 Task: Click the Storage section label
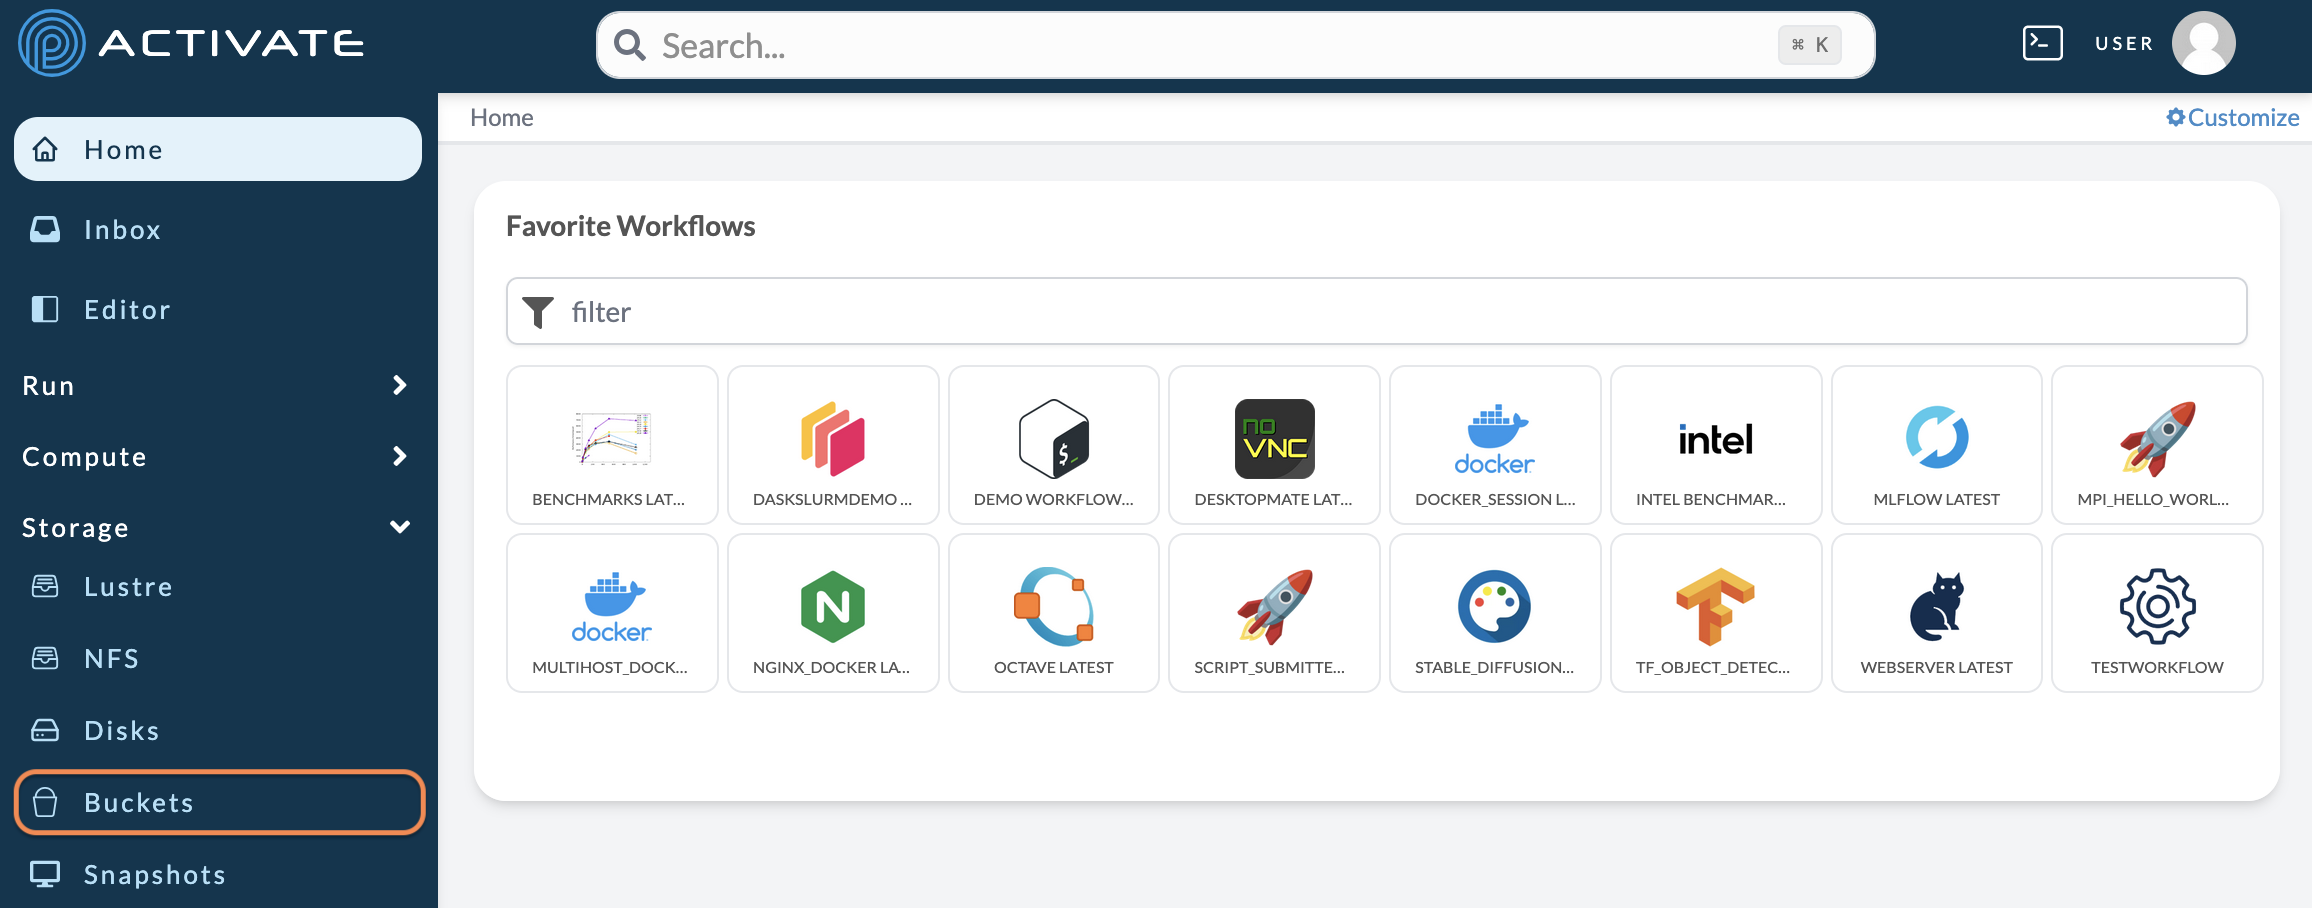point(75,528)
